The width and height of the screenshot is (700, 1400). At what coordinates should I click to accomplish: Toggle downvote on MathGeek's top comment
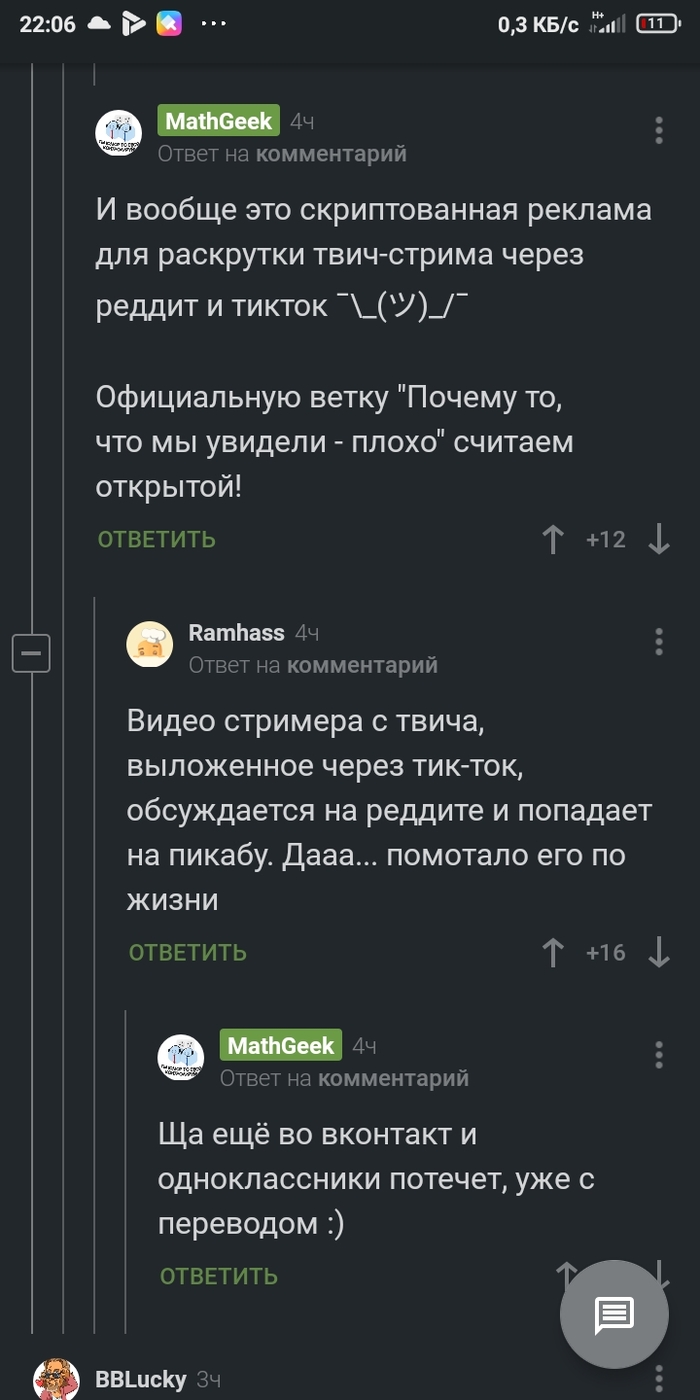pyautogui.click(x=658, y=539)
